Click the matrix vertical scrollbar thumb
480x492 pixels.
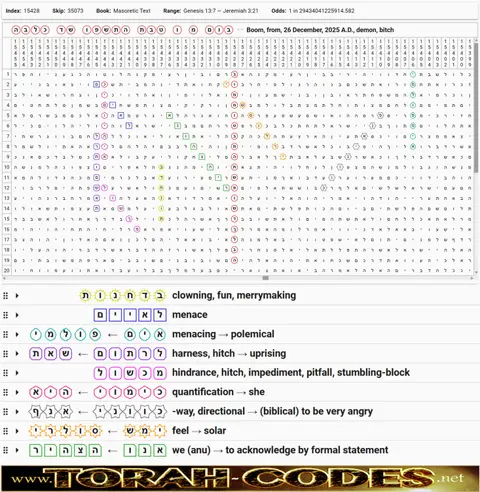[476, 107]
